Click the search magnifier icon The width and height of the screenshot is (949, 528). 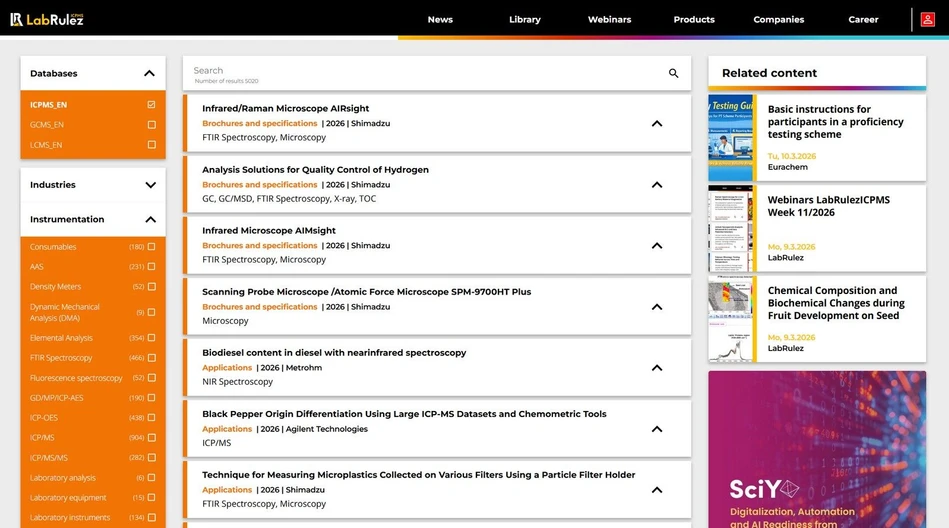click(x=673, y=73)
